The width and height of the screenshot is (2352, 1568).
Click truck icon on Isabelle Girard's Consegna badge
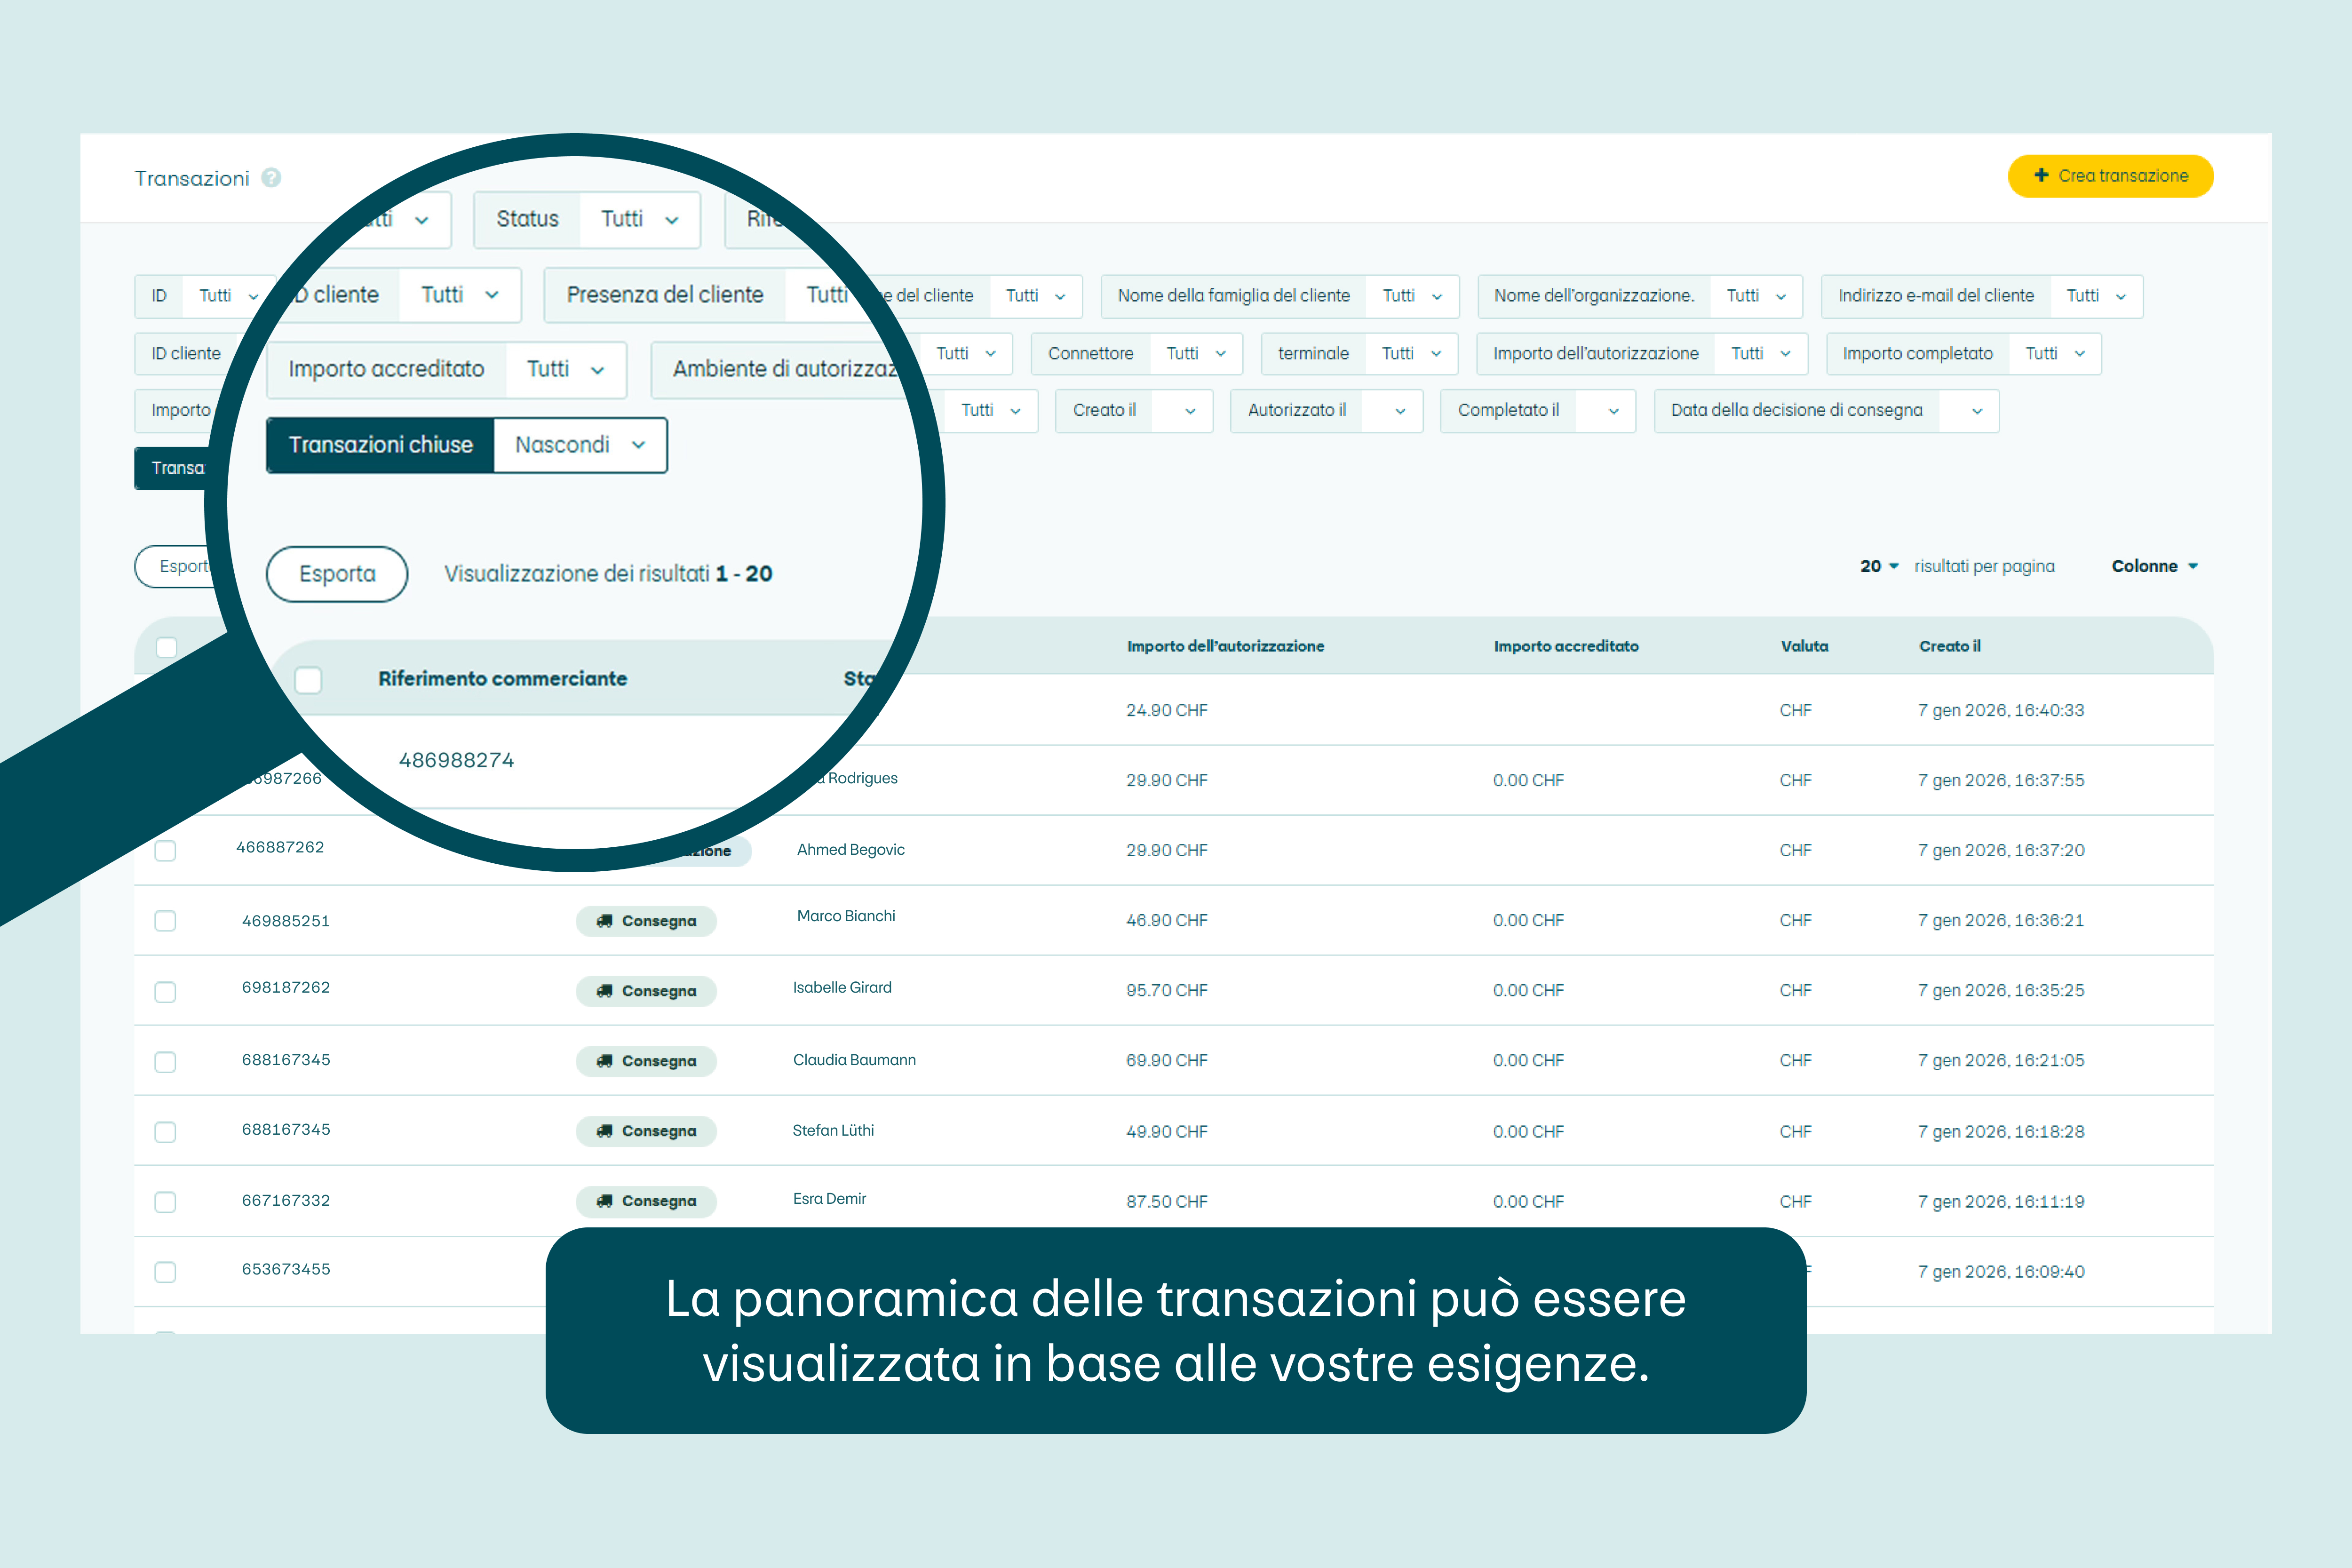coord(604,991)
